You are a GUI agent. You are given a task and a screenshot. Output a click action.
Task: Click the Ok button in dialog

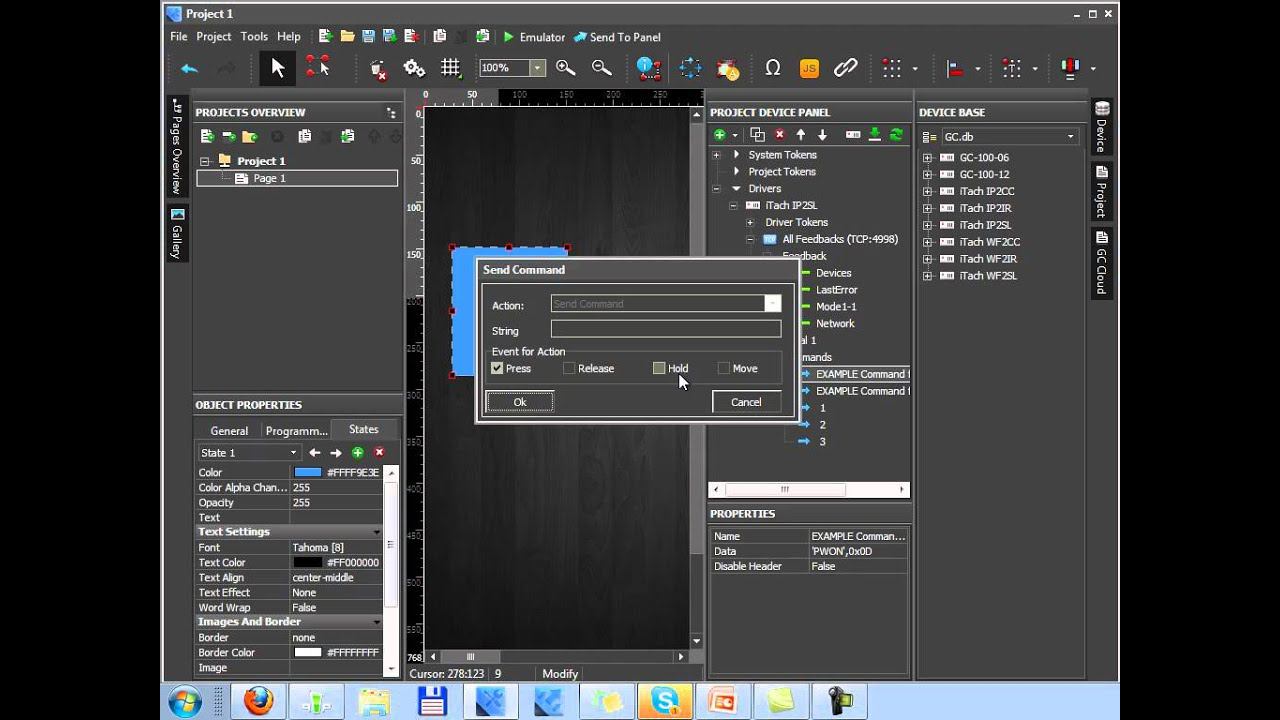[x=519, y=402]
